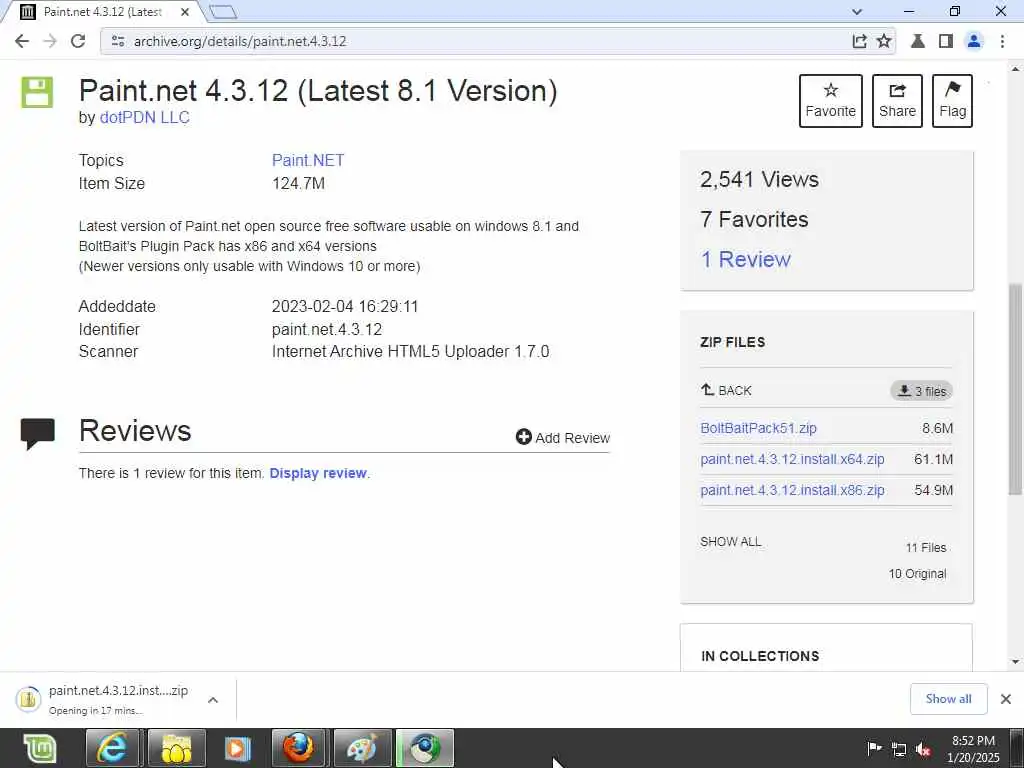Click SHOW ALL files link
The width and height of the screenshot is (1024, 768).
[x=730, y=542]
